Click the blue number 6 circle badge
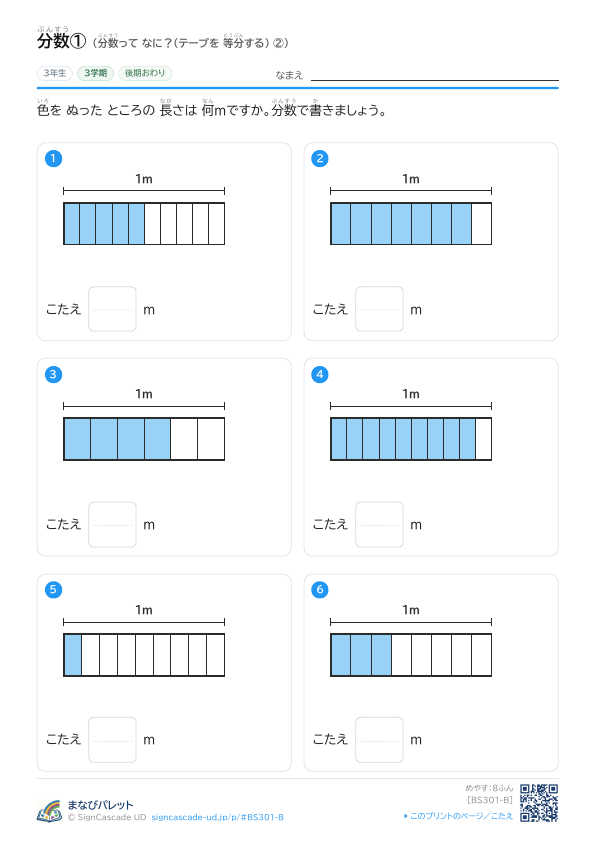The height and width of the screenshot is (843, 596). (x=320, y=589)
